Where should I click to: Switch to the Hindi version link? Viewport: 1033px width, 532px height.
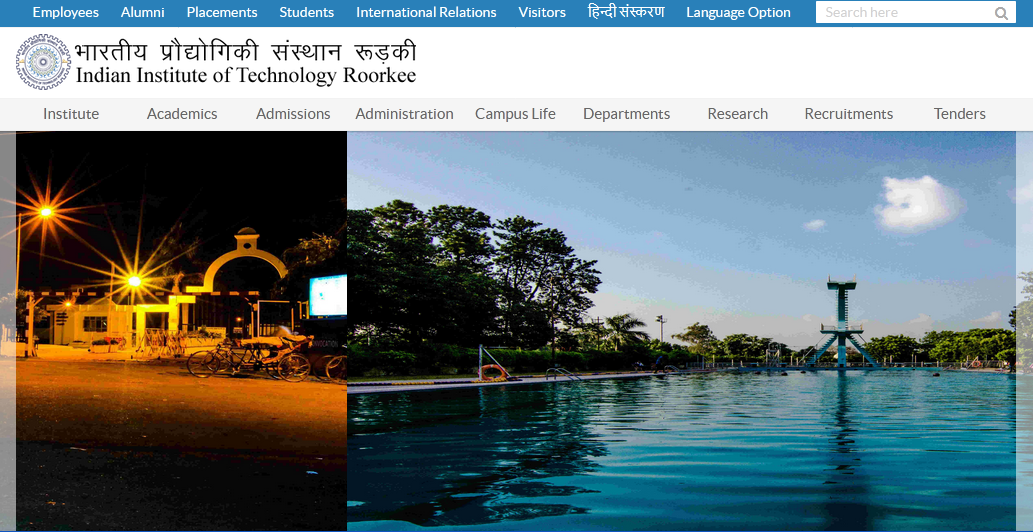coord(627,12)
